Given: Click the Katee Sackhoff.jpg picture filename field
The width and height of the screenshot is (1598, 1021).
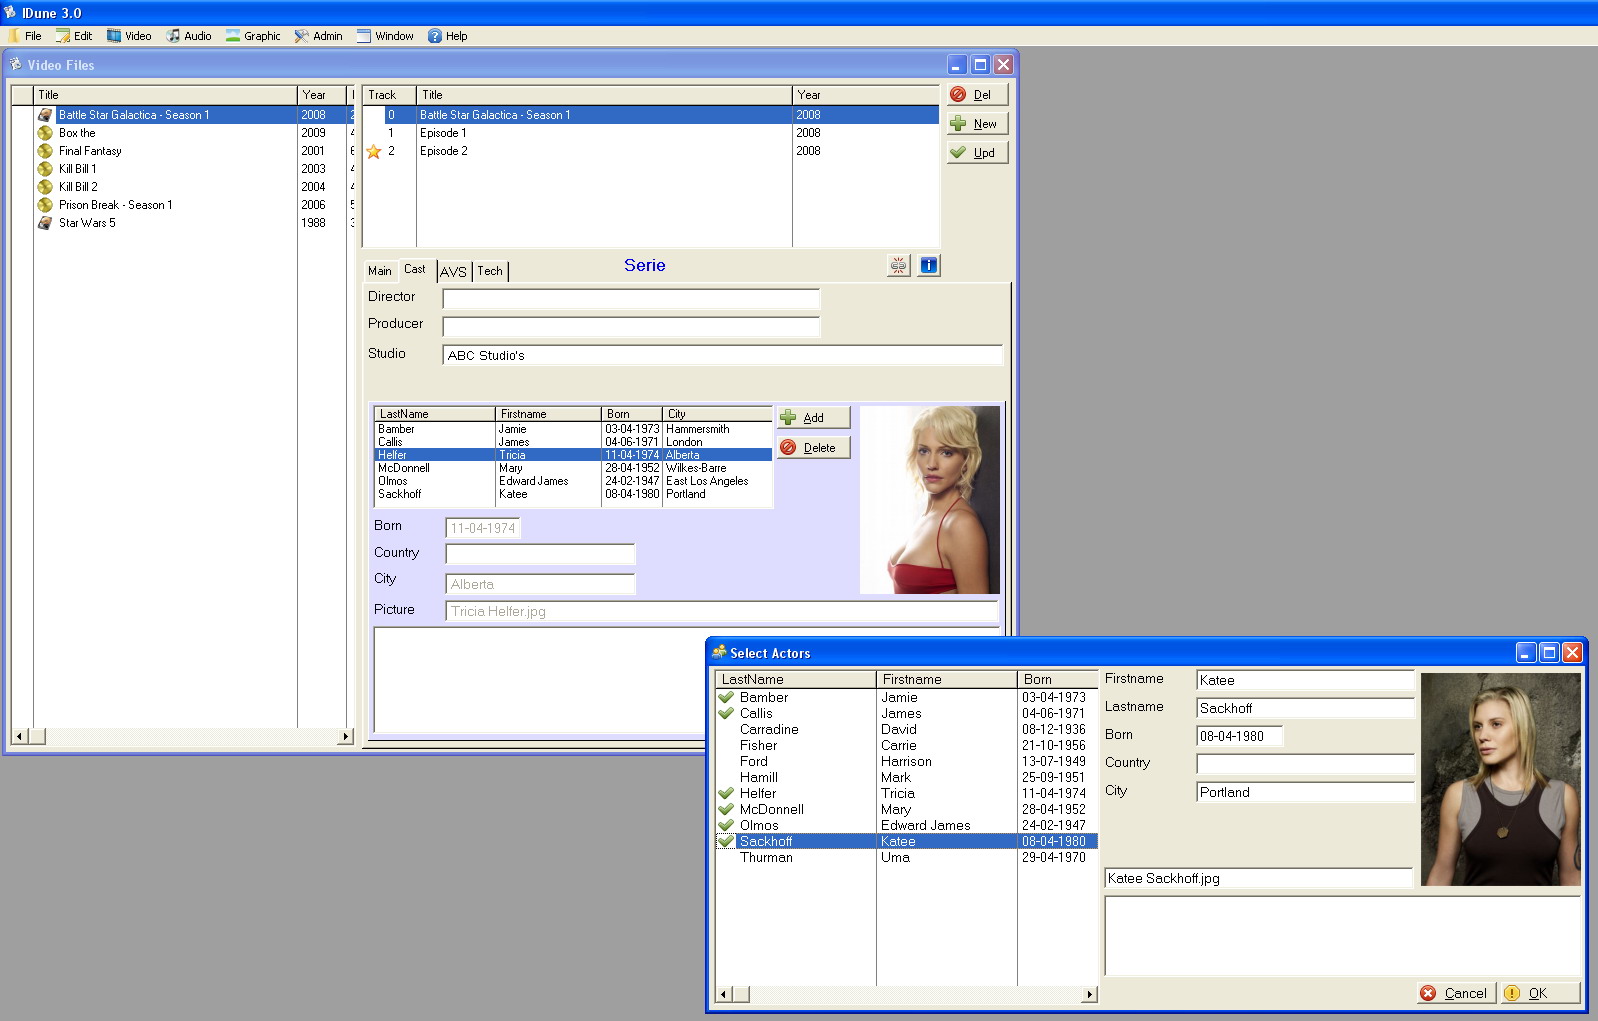Looking at the screenshot, I should [x=1258, y=878].
